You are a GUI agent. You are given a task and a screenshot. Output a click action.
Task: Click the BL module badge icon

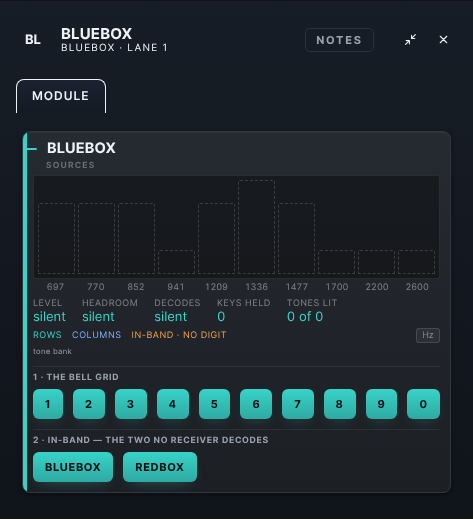tap(33, 40)
